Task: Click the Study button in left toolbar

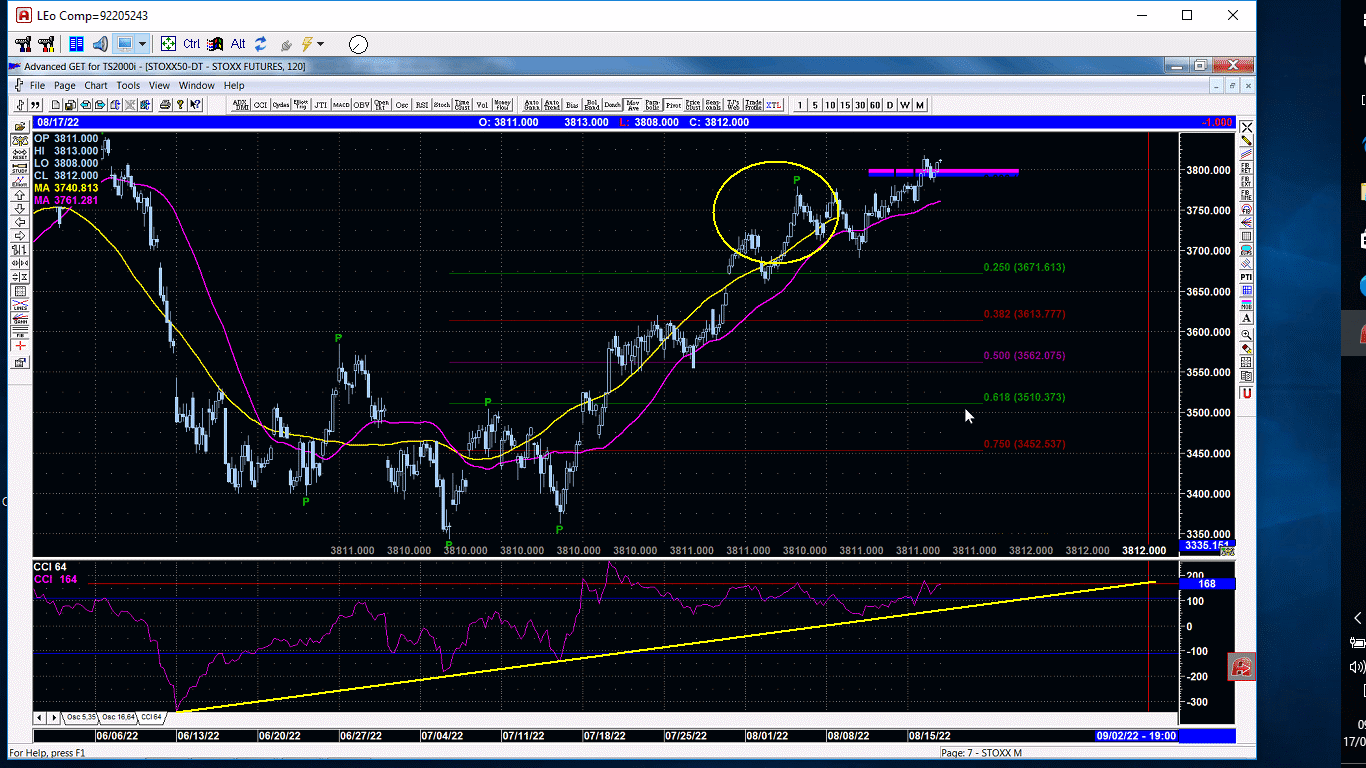Action: [x=20, y=168]
